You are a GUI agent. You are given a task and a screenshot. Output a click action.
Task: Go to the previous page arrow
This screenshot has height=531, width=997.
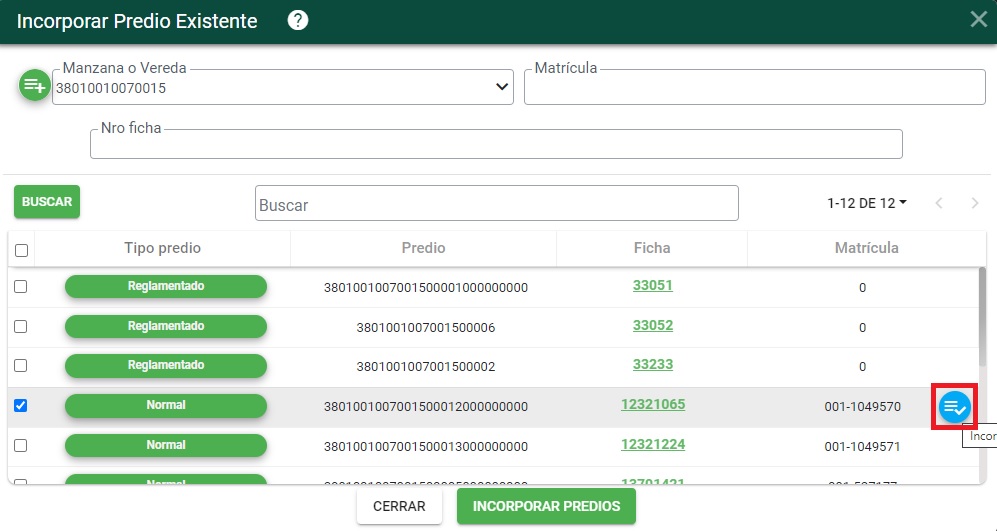[939, 203]
